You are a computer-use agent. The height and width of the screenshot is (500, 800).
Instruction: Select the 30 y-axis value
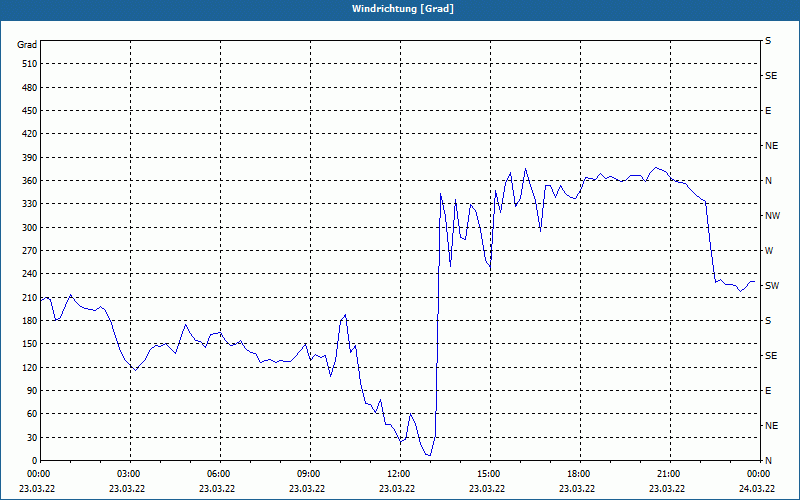point(32,438)
